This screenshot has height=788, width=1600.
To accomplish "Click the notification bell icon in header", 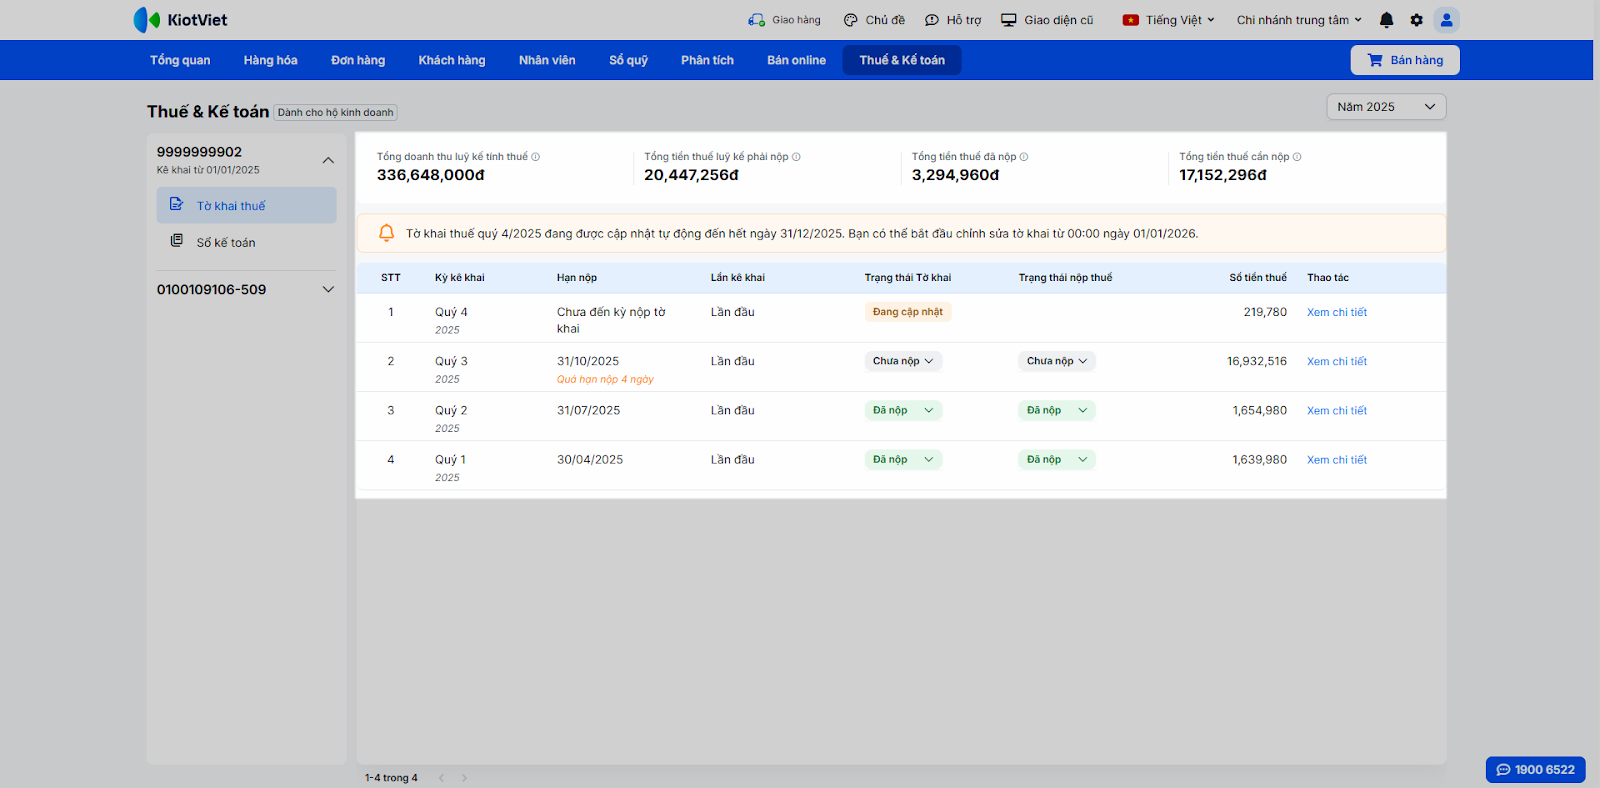I will (x=1386, y=20).
